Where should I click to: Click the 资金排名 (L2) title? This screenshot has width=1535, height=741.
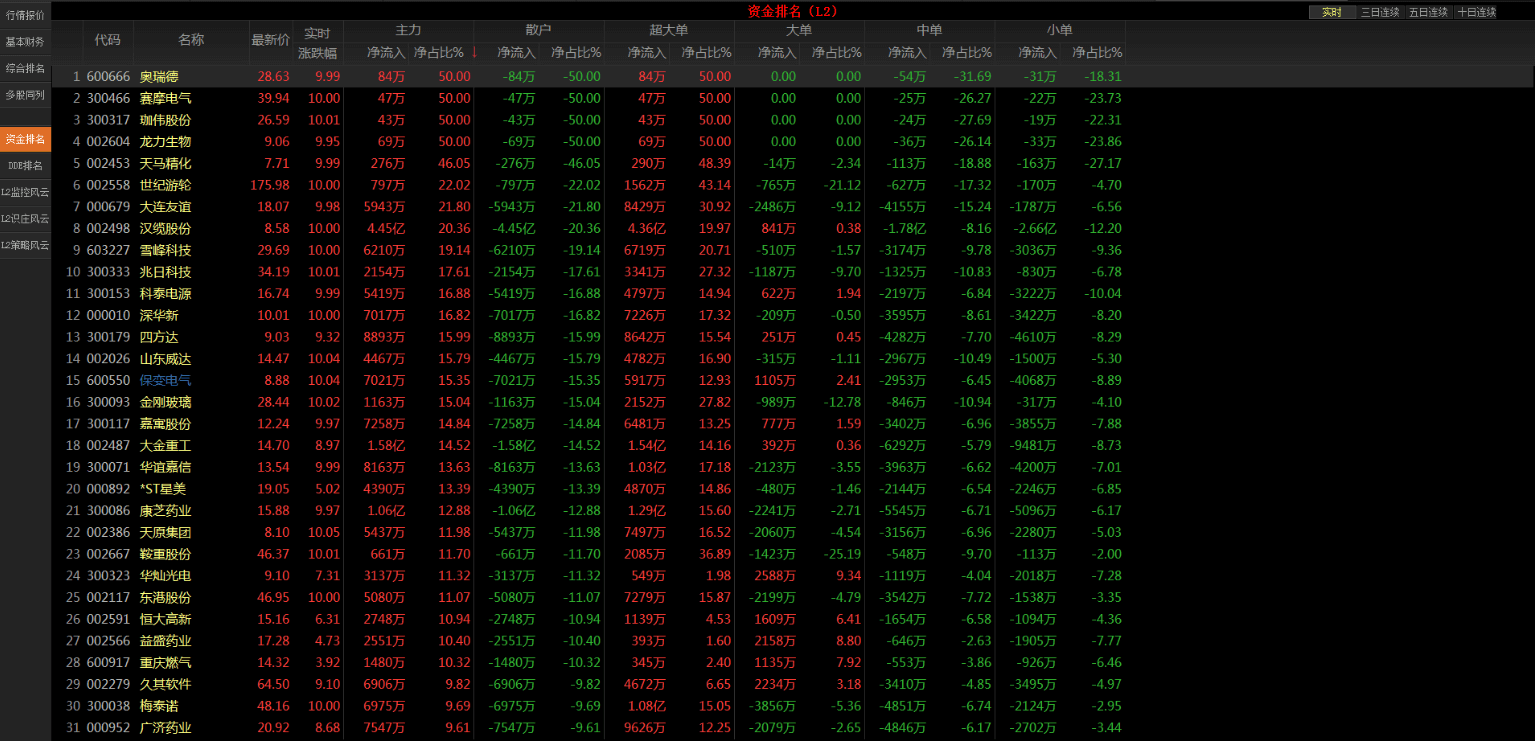click(792, 11)
